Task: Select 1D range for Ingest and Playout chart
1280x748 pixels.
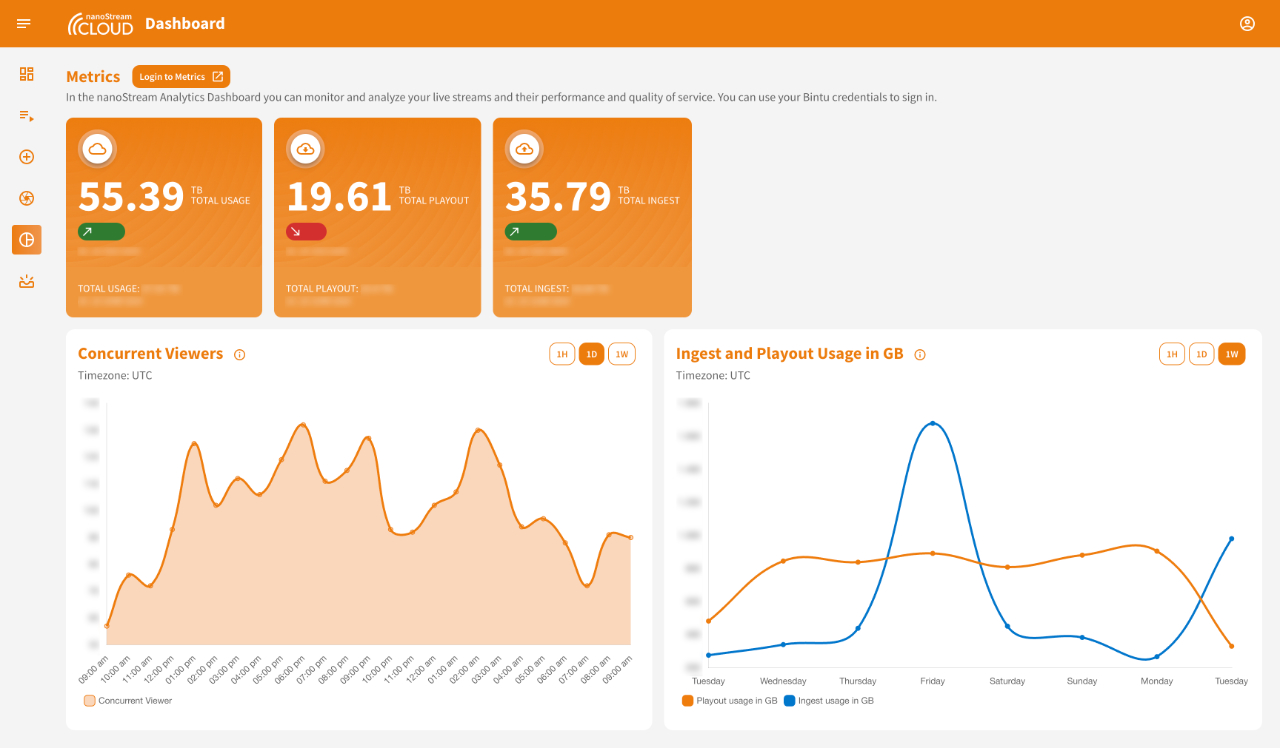Action: pyautogui.click(x=1202, y=354)
